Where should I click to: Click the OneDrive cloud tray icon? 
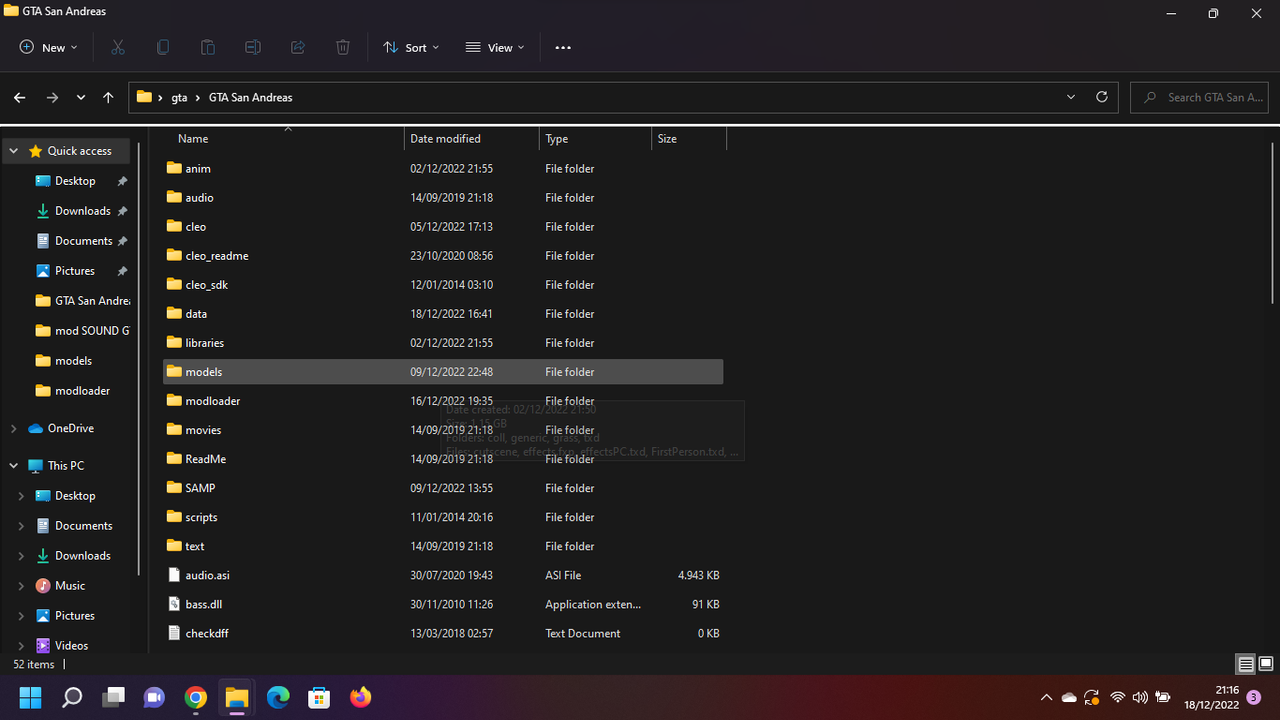click(1069, 697)
